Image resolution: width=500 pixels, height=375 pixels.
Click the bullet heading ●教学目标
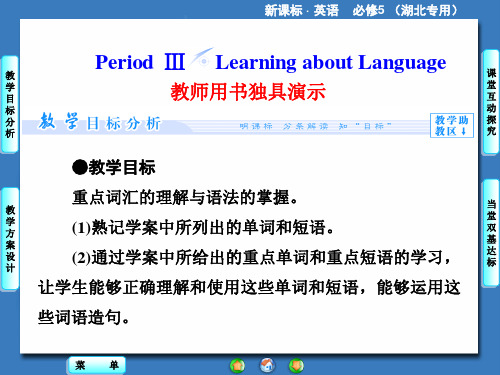(114, 167)
